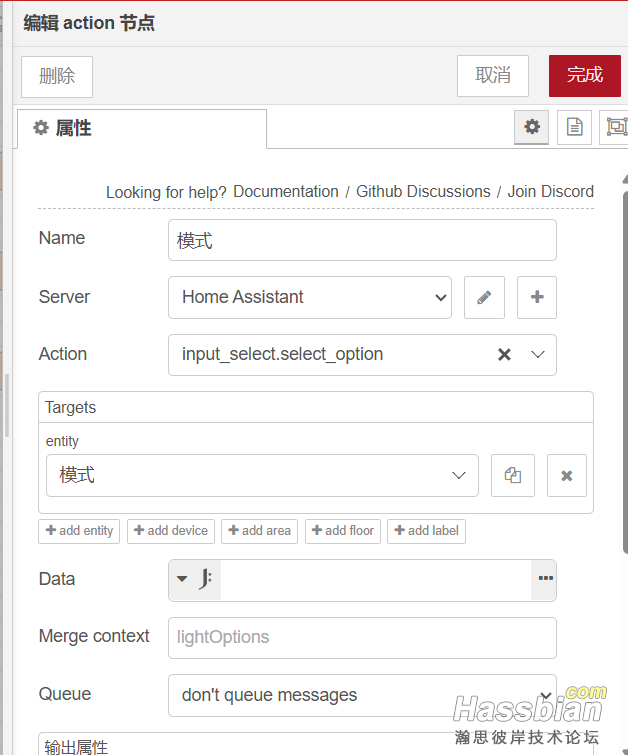Image resolution: width=628 pixels, height=755 pixels.
Task: Add new server with plus icon
Action: coord(536,297)
